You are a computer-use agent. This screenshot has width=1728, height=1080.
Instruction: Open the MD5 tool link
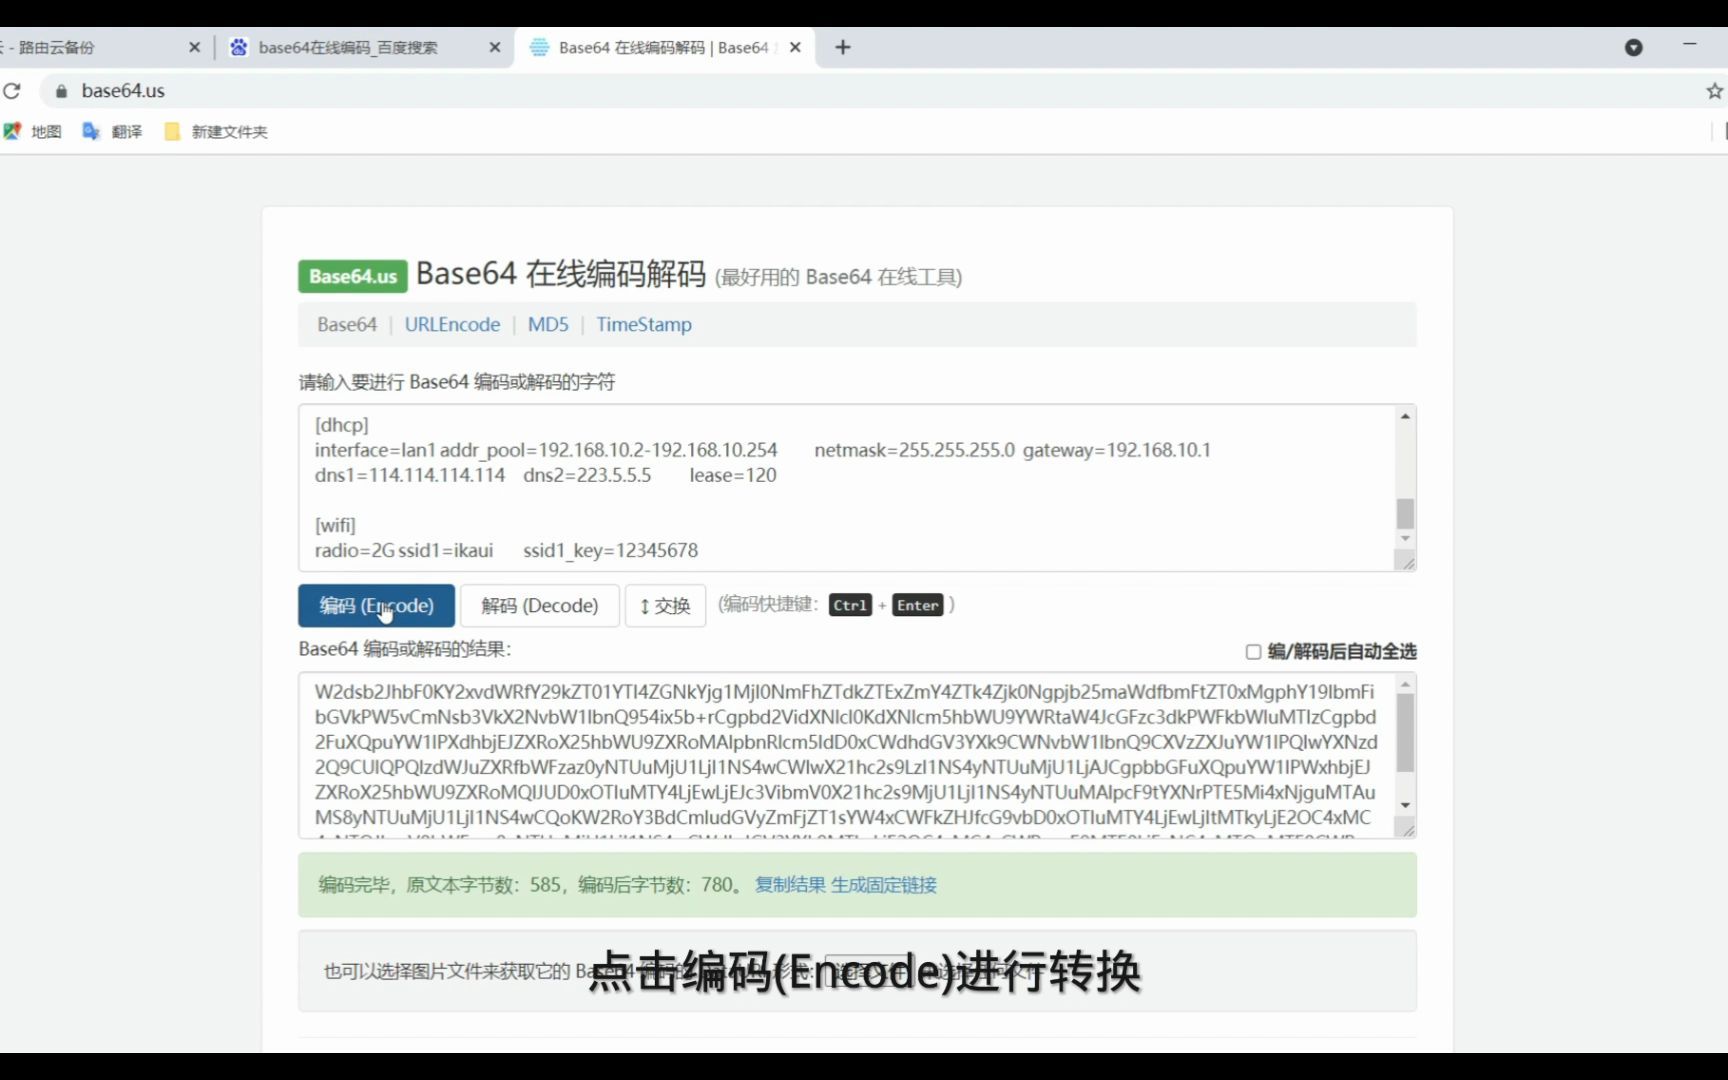pos(548,324)
